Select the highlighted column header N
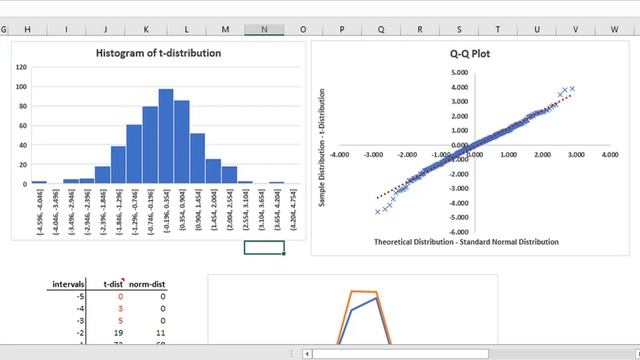This screenshot has height=360, width=640. click(264, 29)
